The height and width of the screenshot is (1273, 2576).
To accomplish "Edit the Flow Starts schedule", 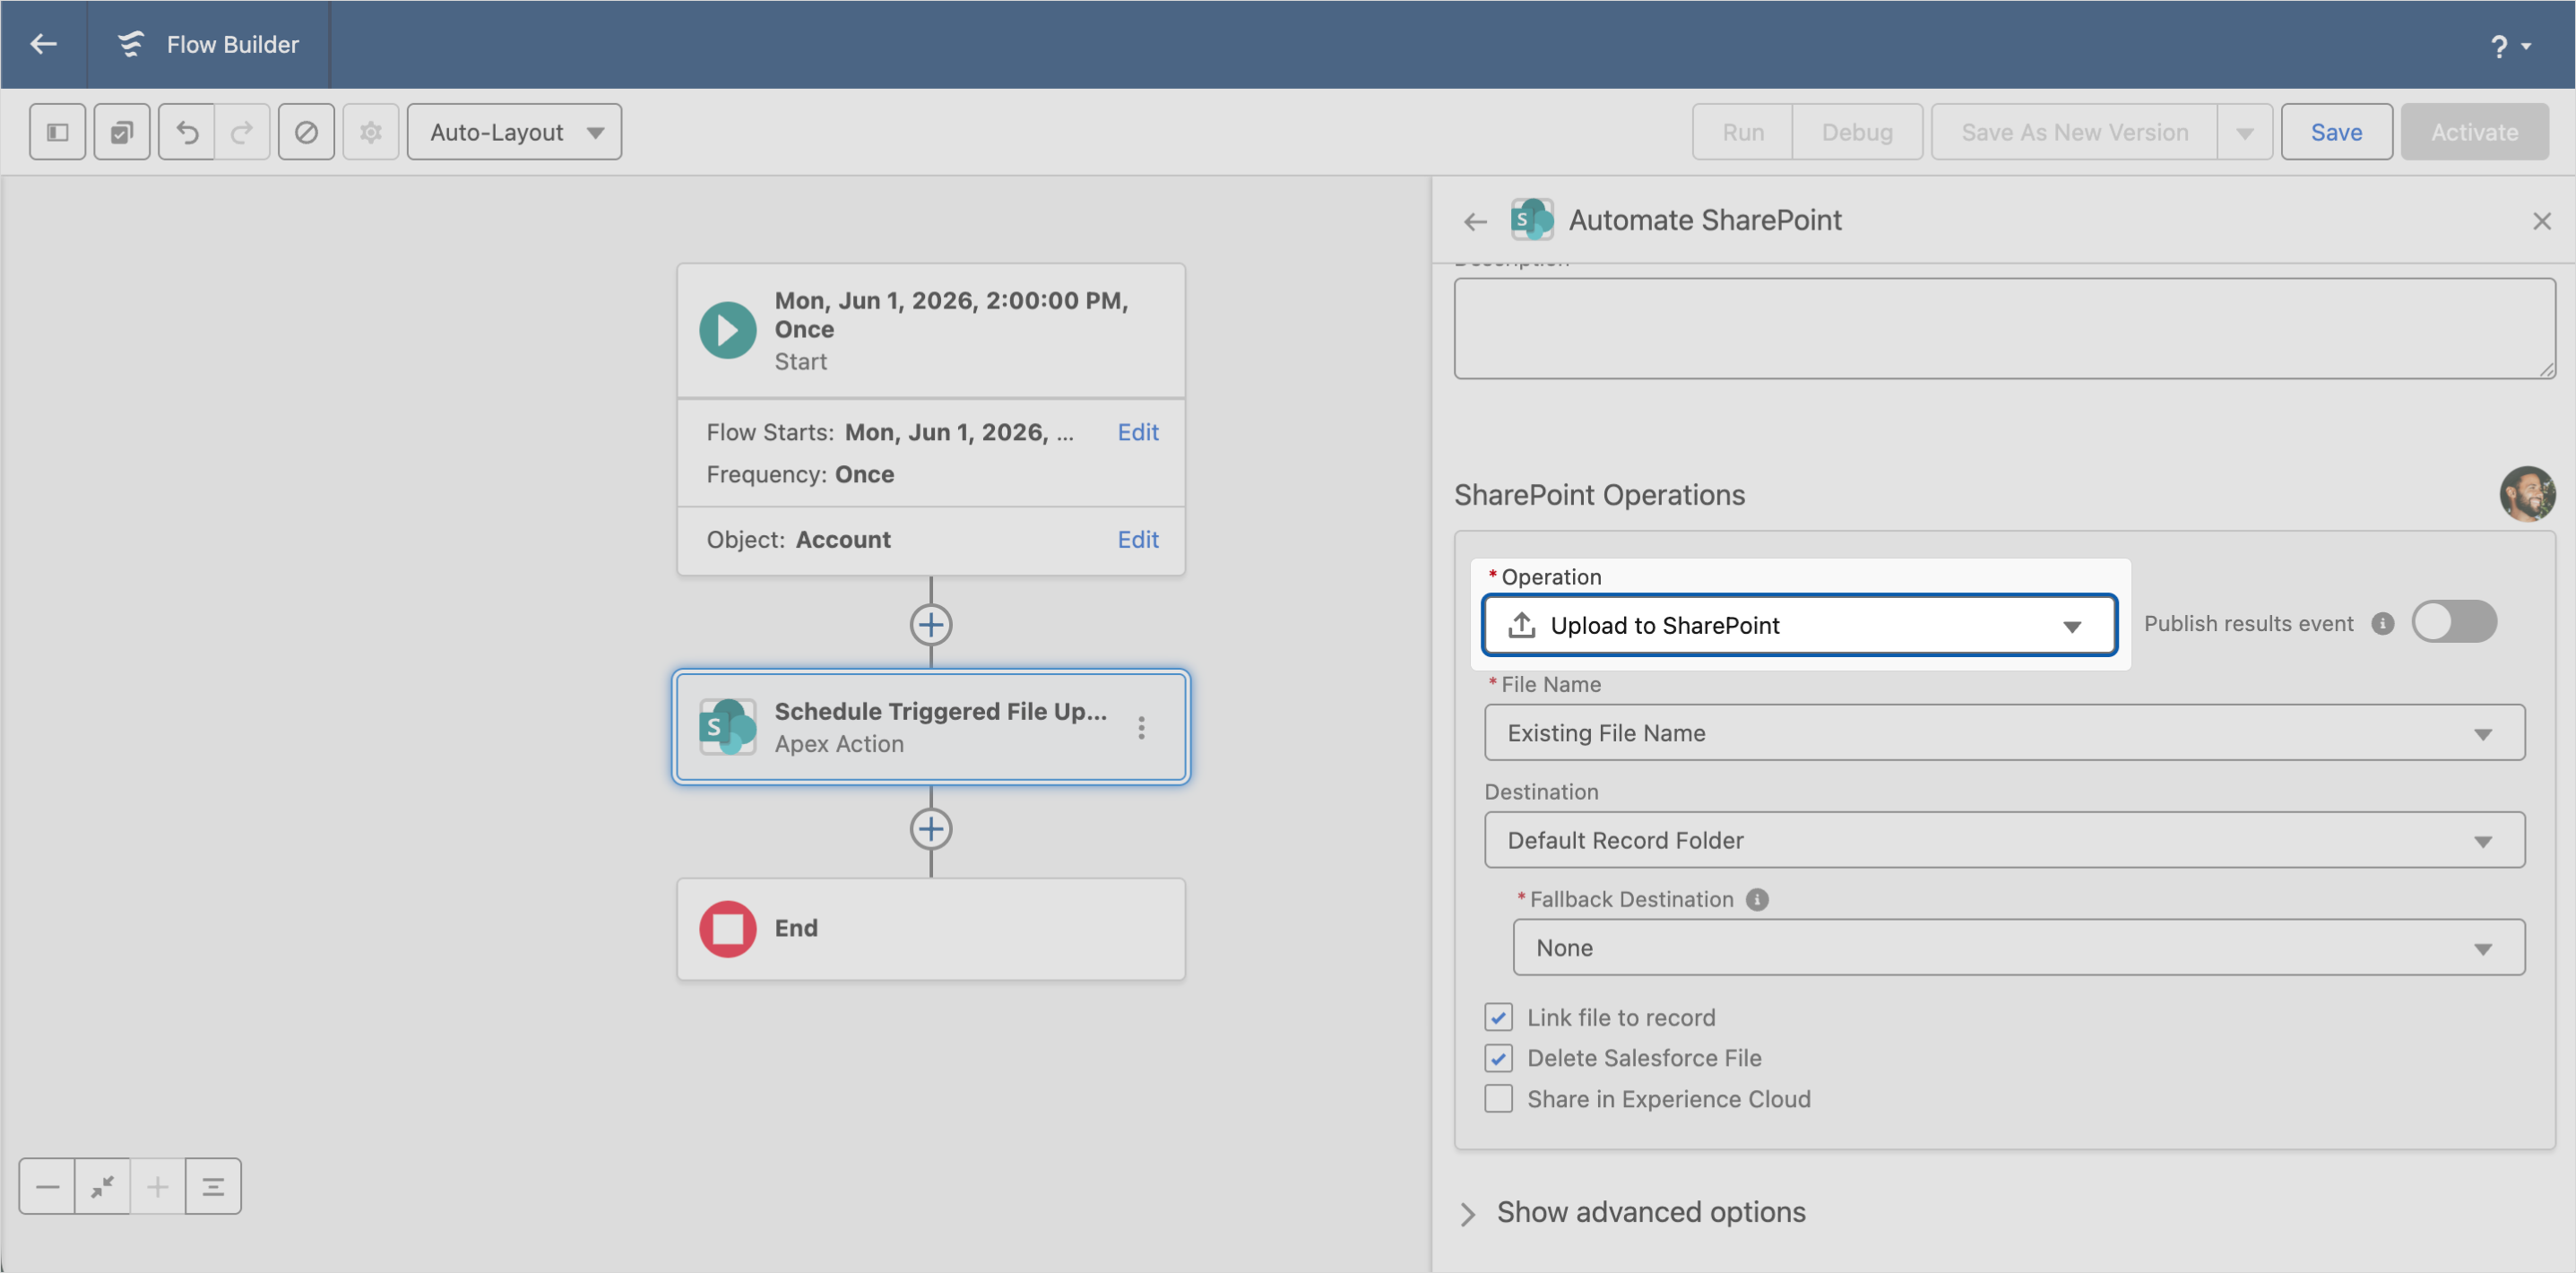I will (x=1138, y=432).
